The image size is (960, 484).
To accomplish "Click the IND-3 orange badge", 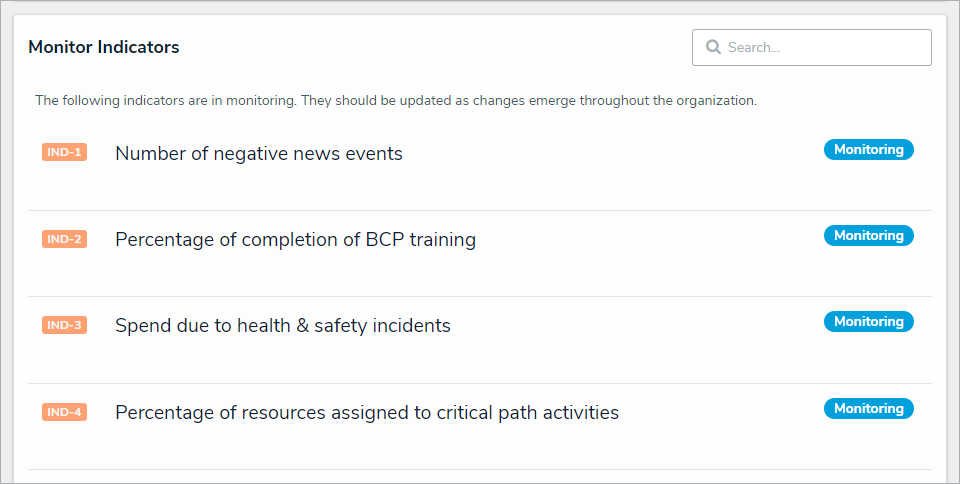I will point(64,325).
